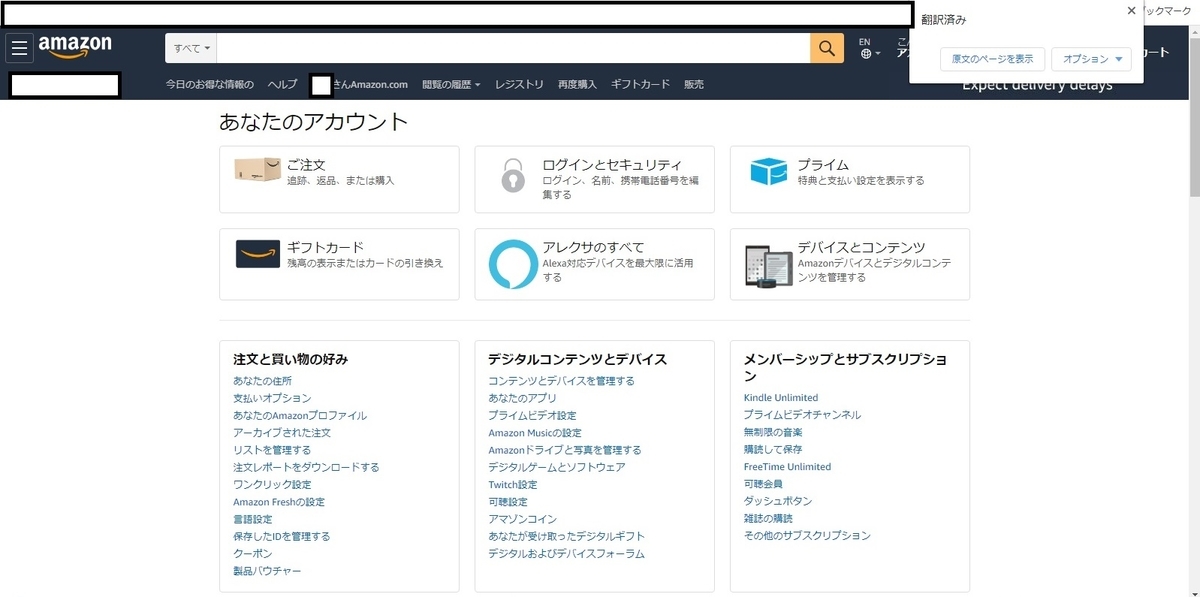This screenshot has height=597, width=1200.
Task: Open the アレクサのすべて card title
Action: tap(593, 247)
